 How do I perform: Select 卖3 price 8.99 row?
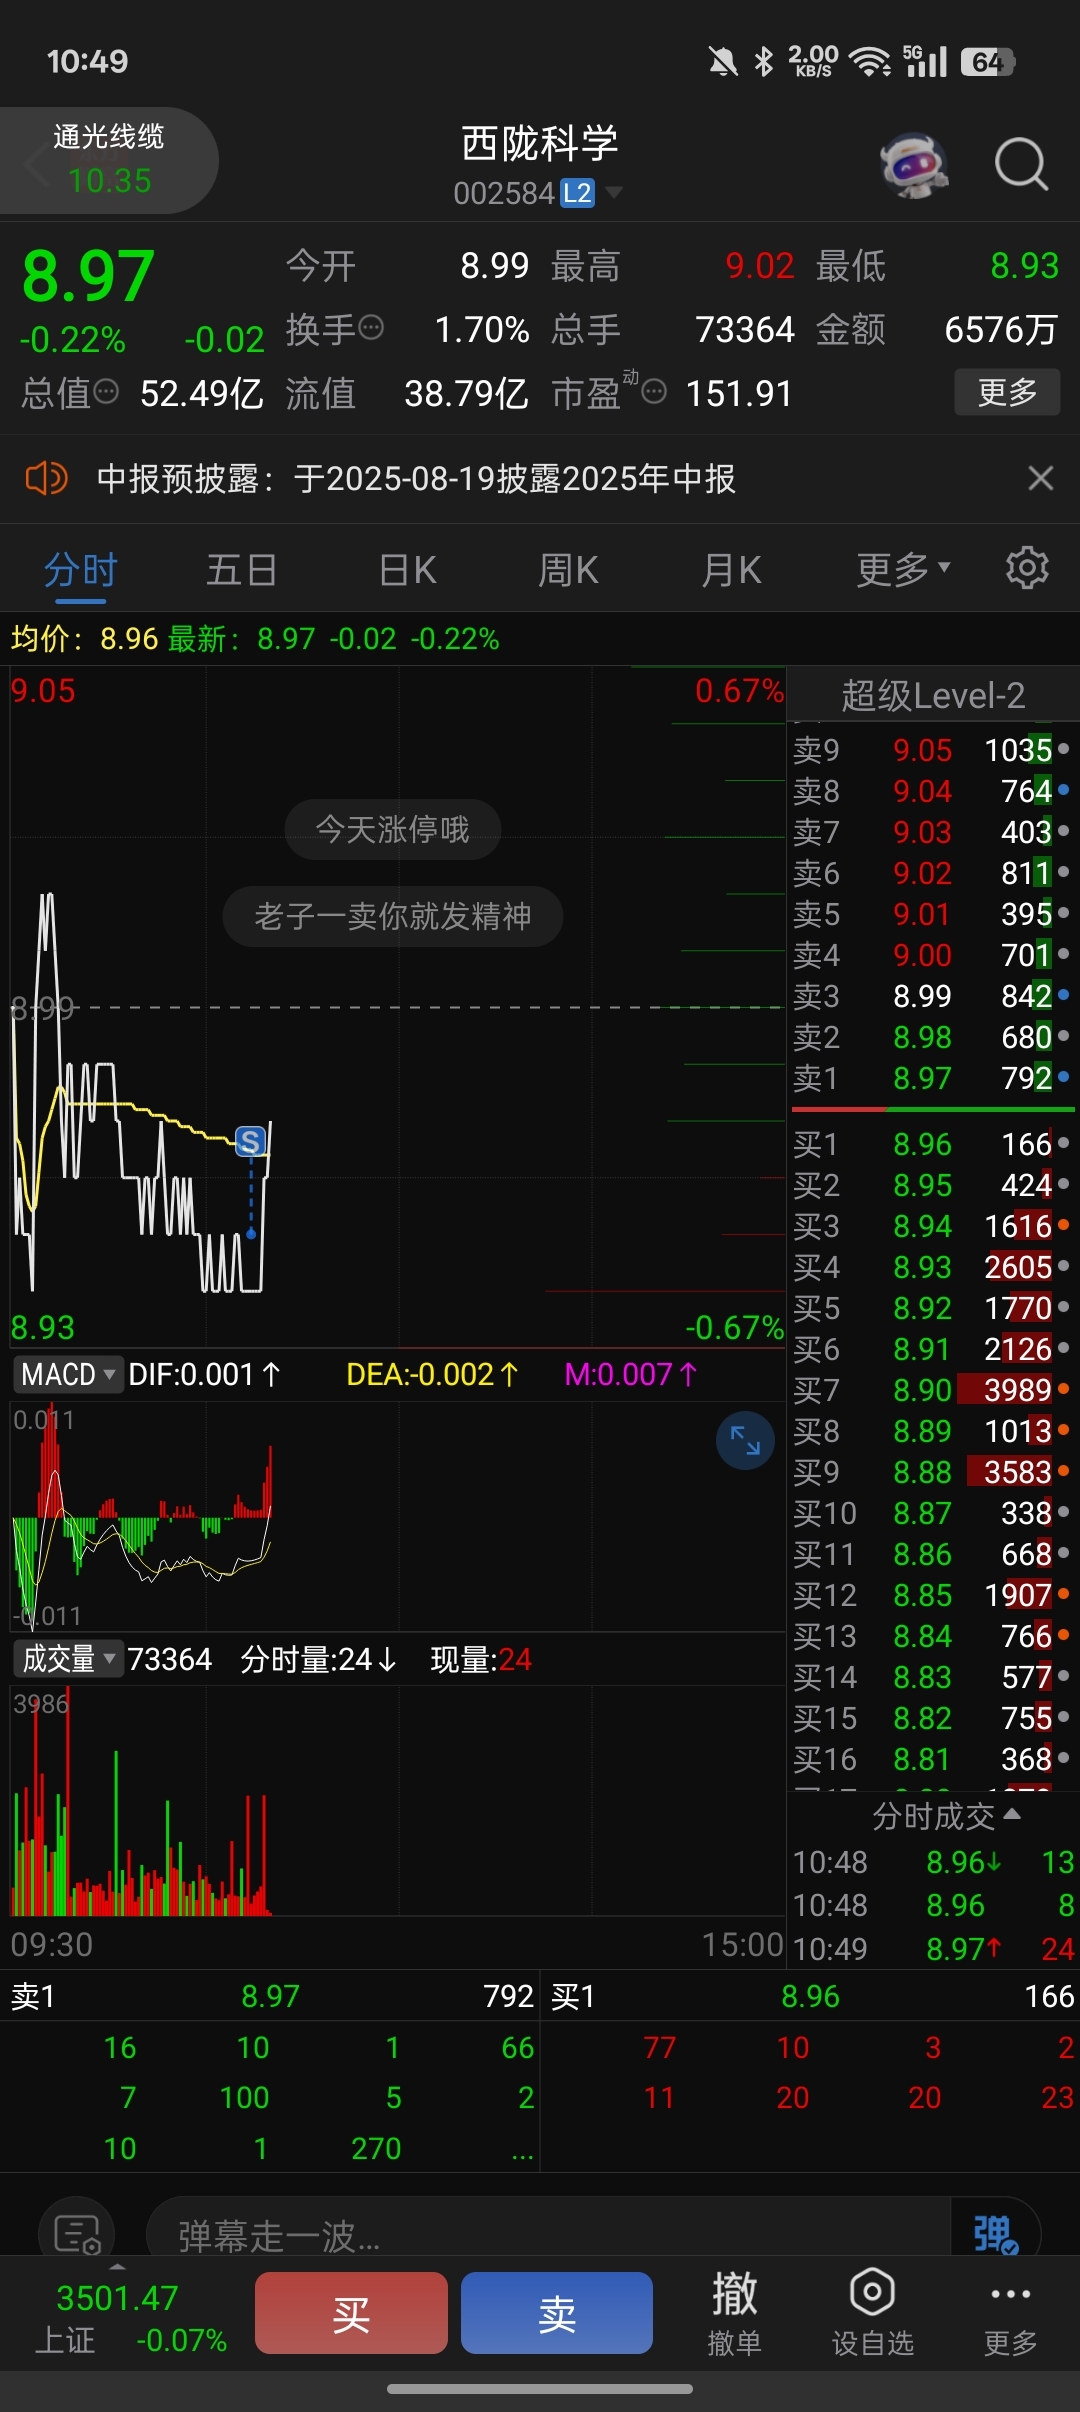coord(933,996)
